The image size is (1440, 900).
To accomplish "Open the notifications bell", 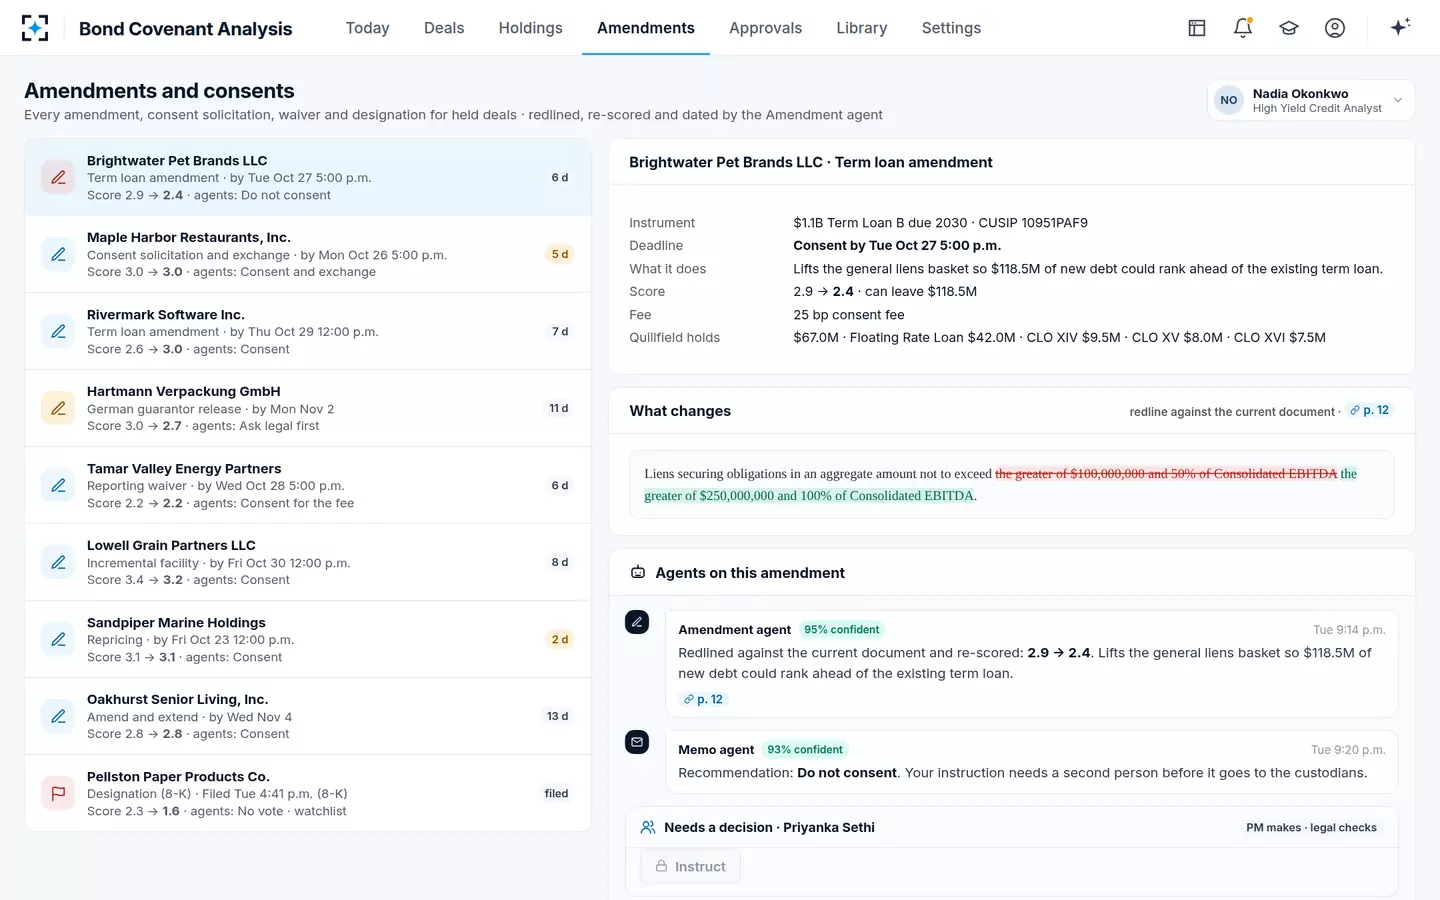I will point(1243,28).
